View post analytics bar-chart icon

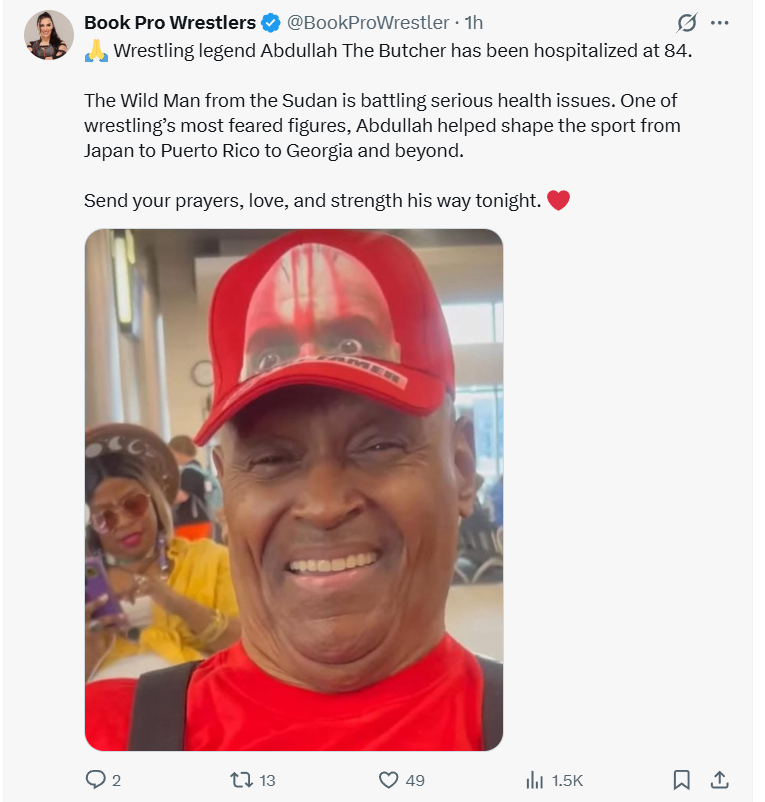click(x=534, y=780)
